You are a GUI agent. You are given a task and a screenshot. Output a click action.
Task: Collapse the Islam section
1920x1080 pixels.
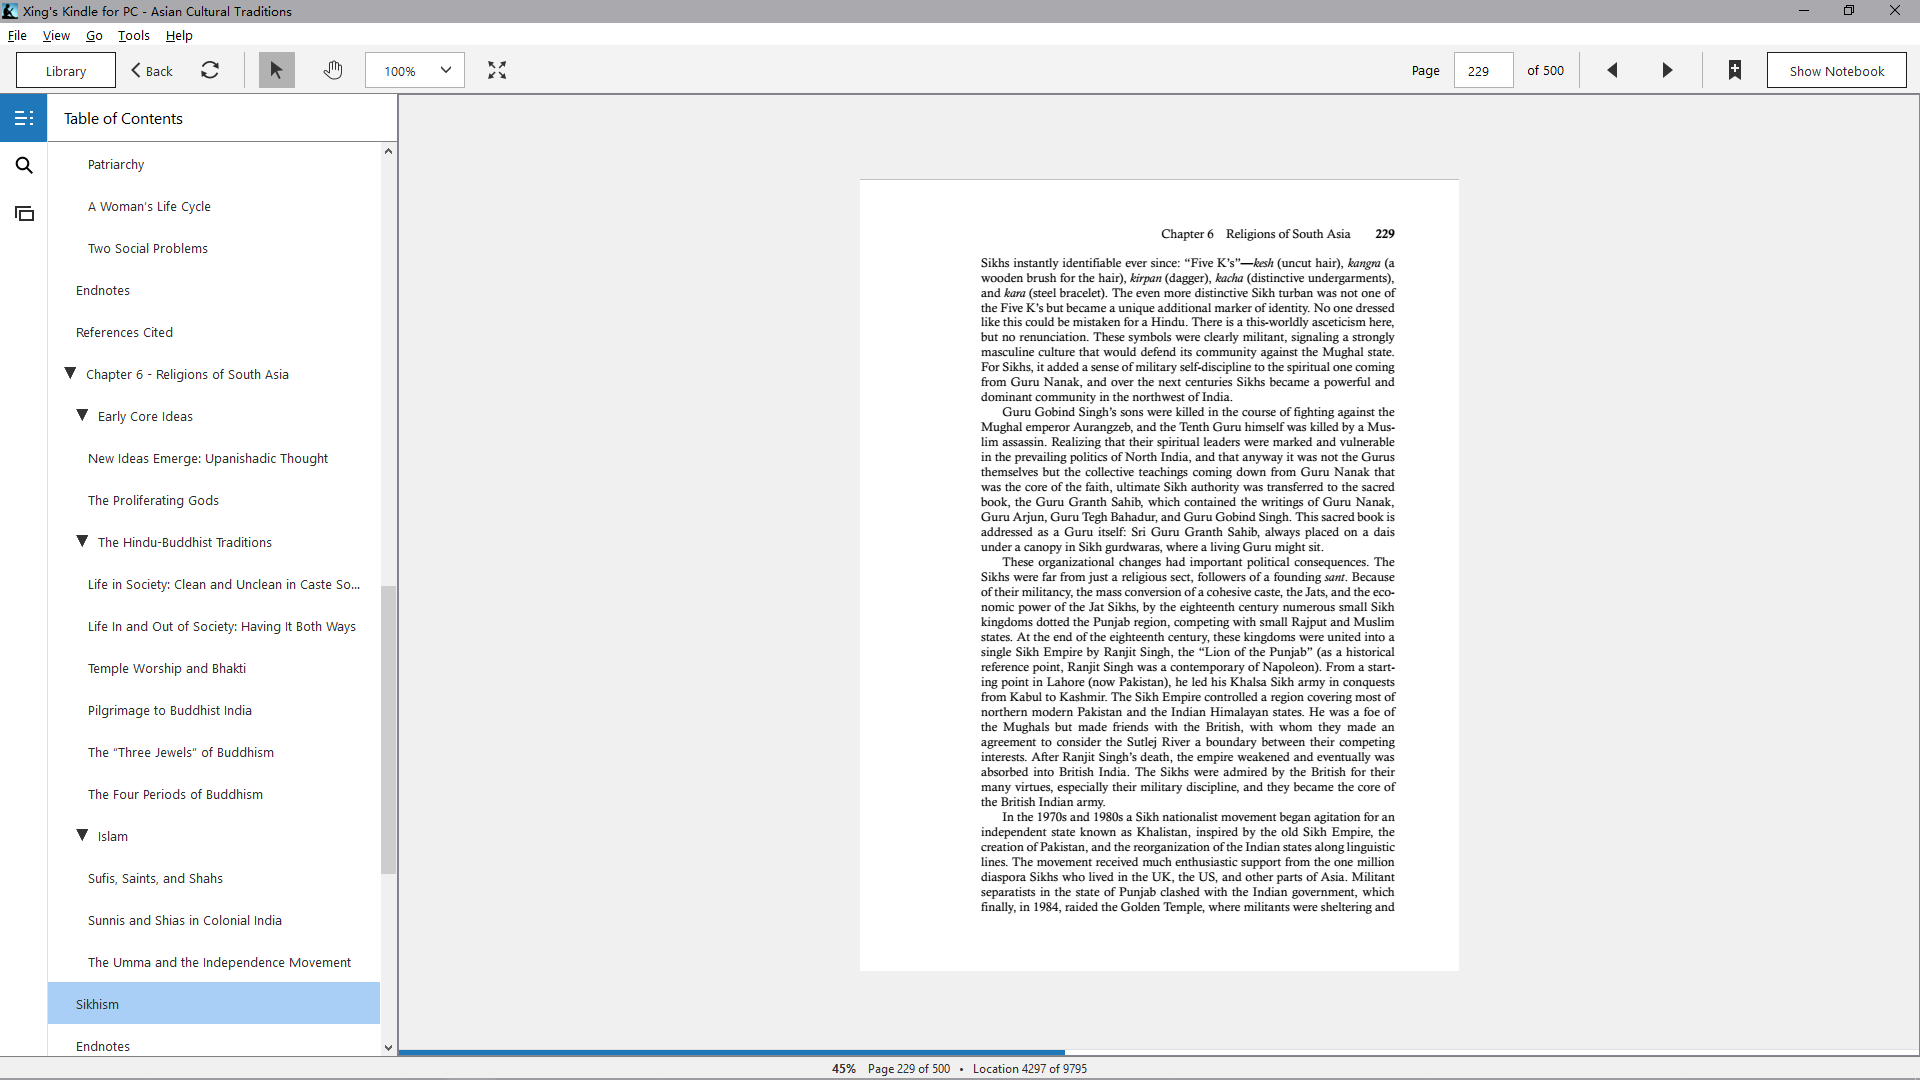pos(82,835)
